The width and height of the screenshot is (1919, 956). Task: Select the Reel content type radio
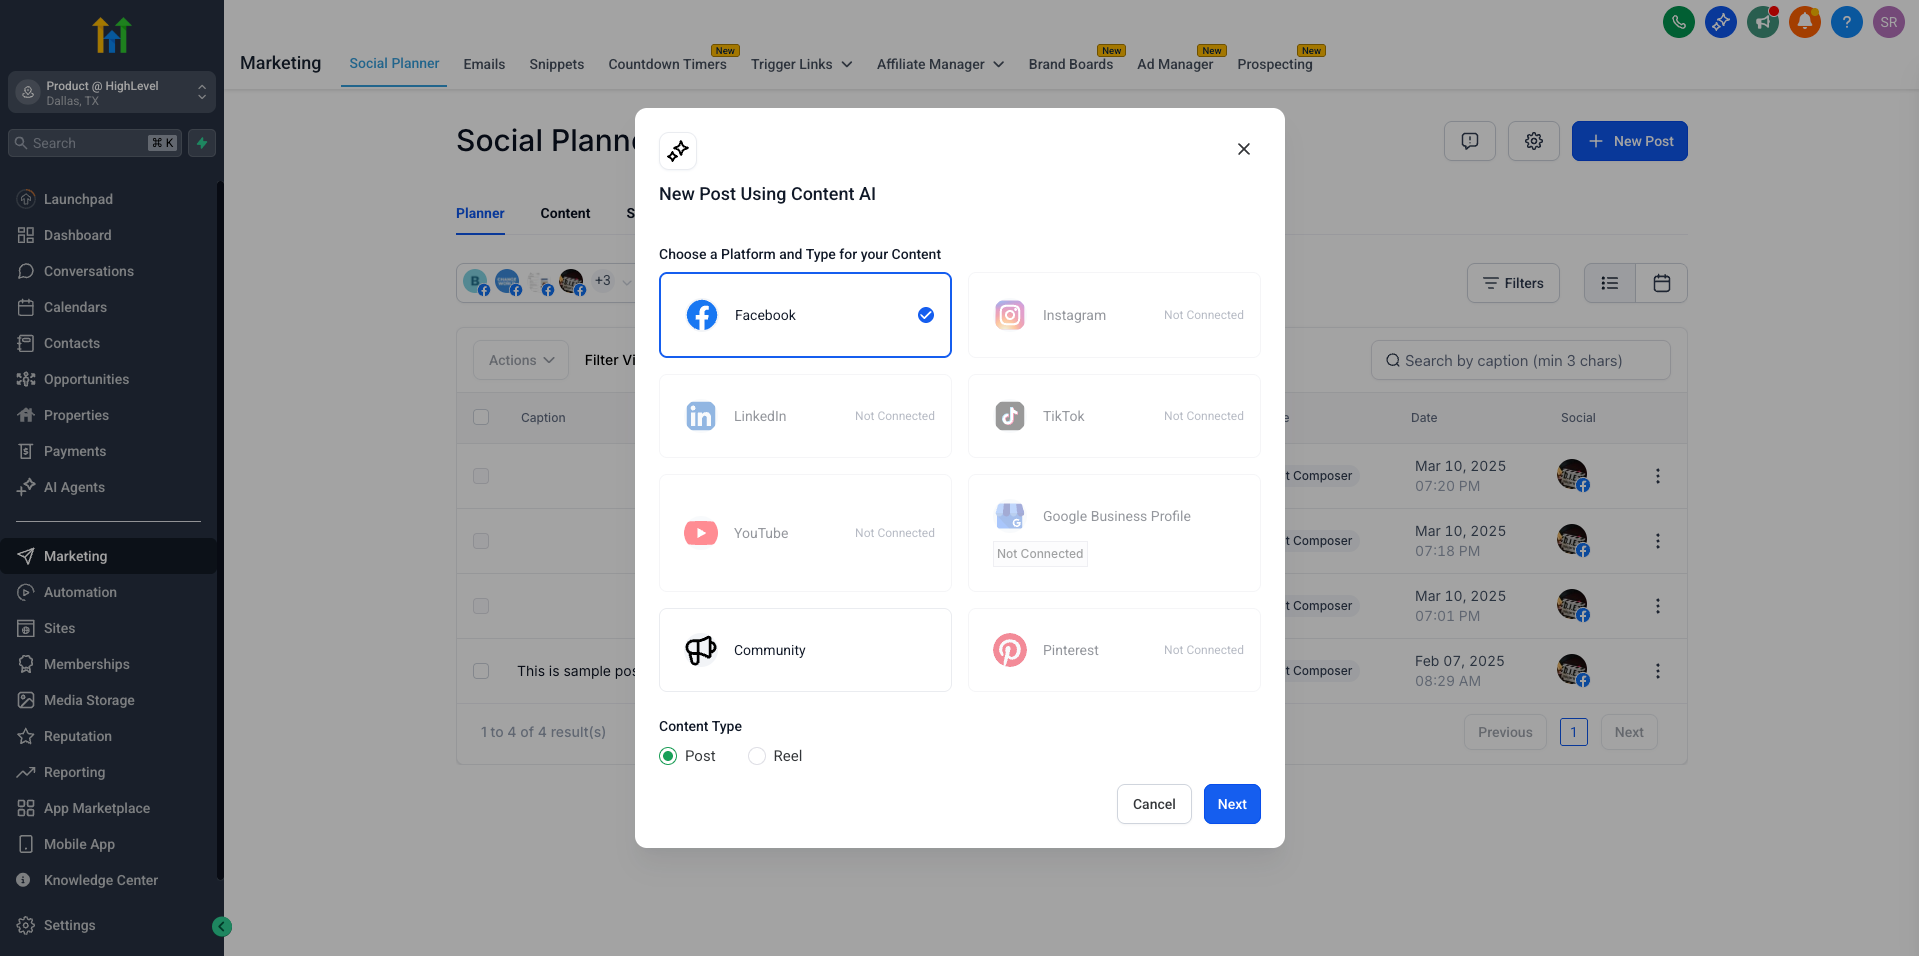[757, 756]
